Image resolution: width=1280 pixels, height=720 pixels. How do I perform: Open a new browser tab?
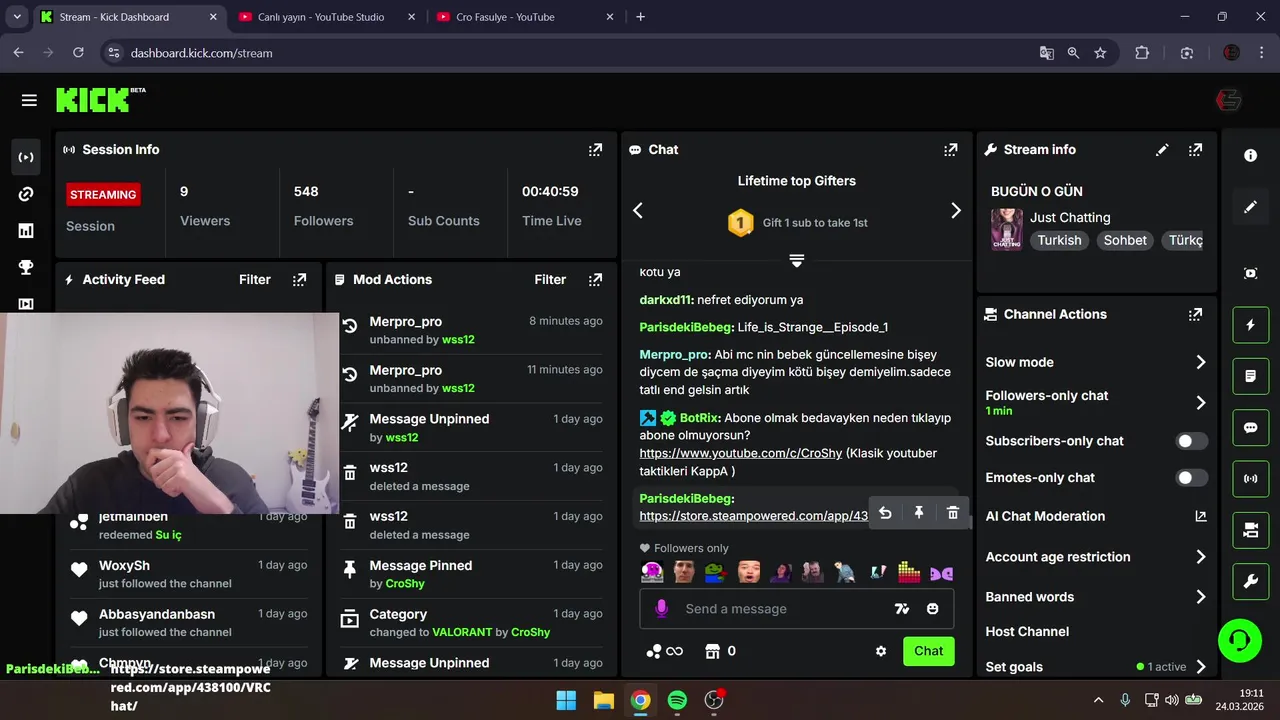[641, 17]
